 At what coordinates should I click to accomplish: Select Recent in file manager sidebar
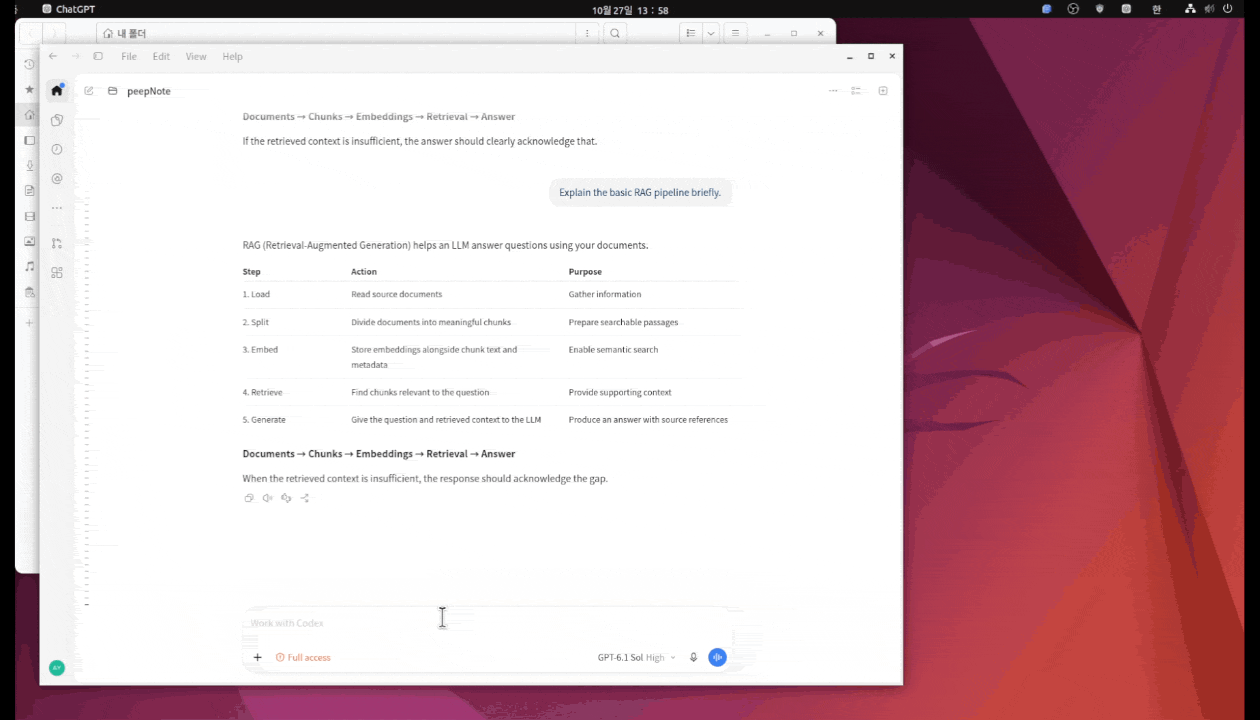(29, 64)
